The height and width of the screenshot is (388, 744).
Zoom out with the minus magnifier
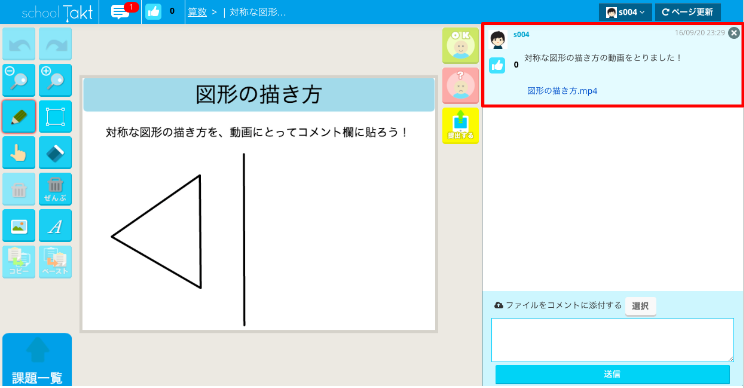coord(19,80)
